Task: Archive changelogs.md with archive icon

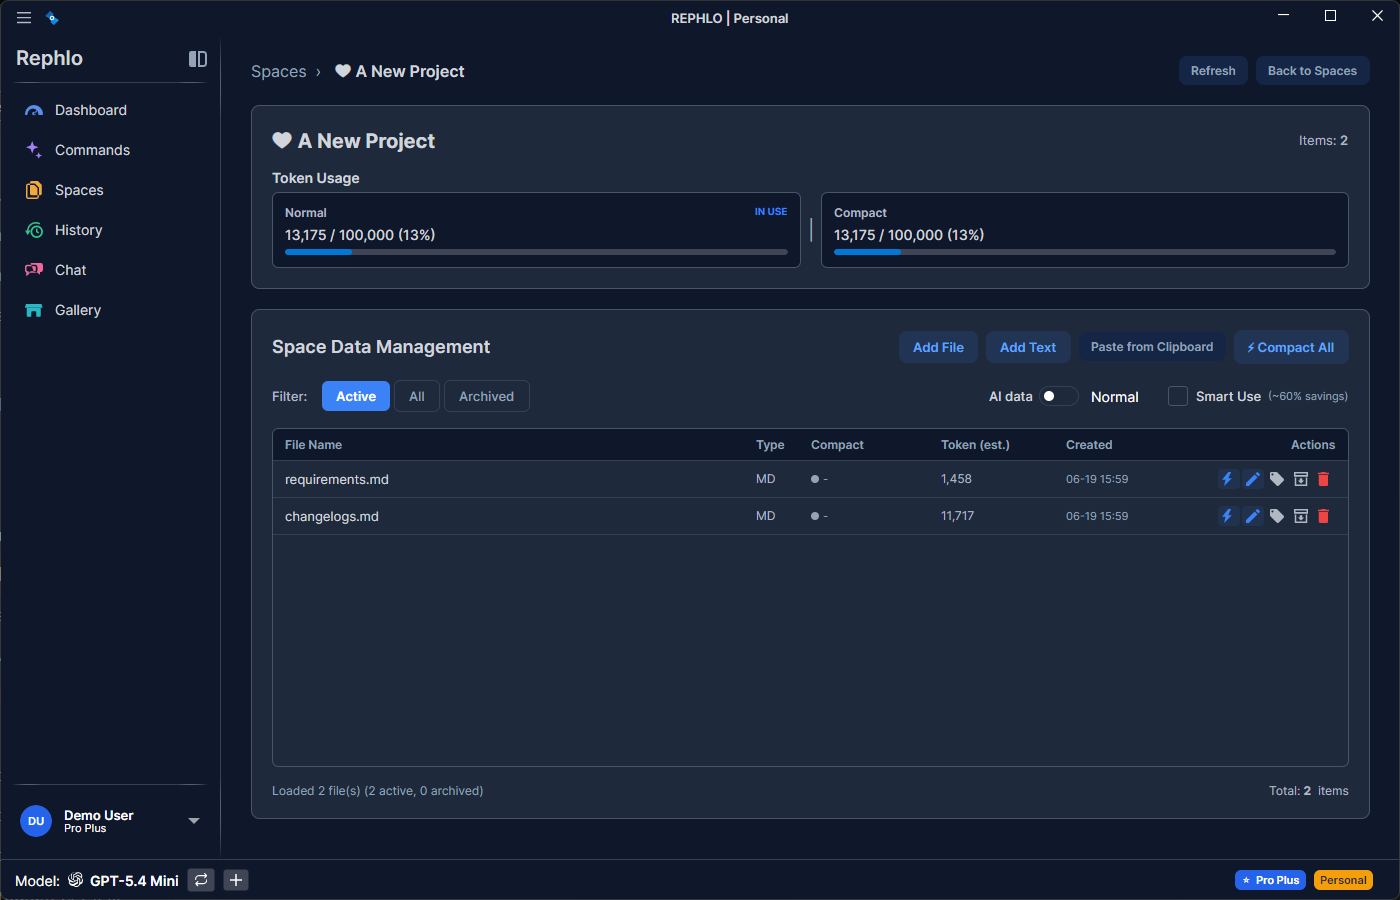Action: tap(1301, 516)
